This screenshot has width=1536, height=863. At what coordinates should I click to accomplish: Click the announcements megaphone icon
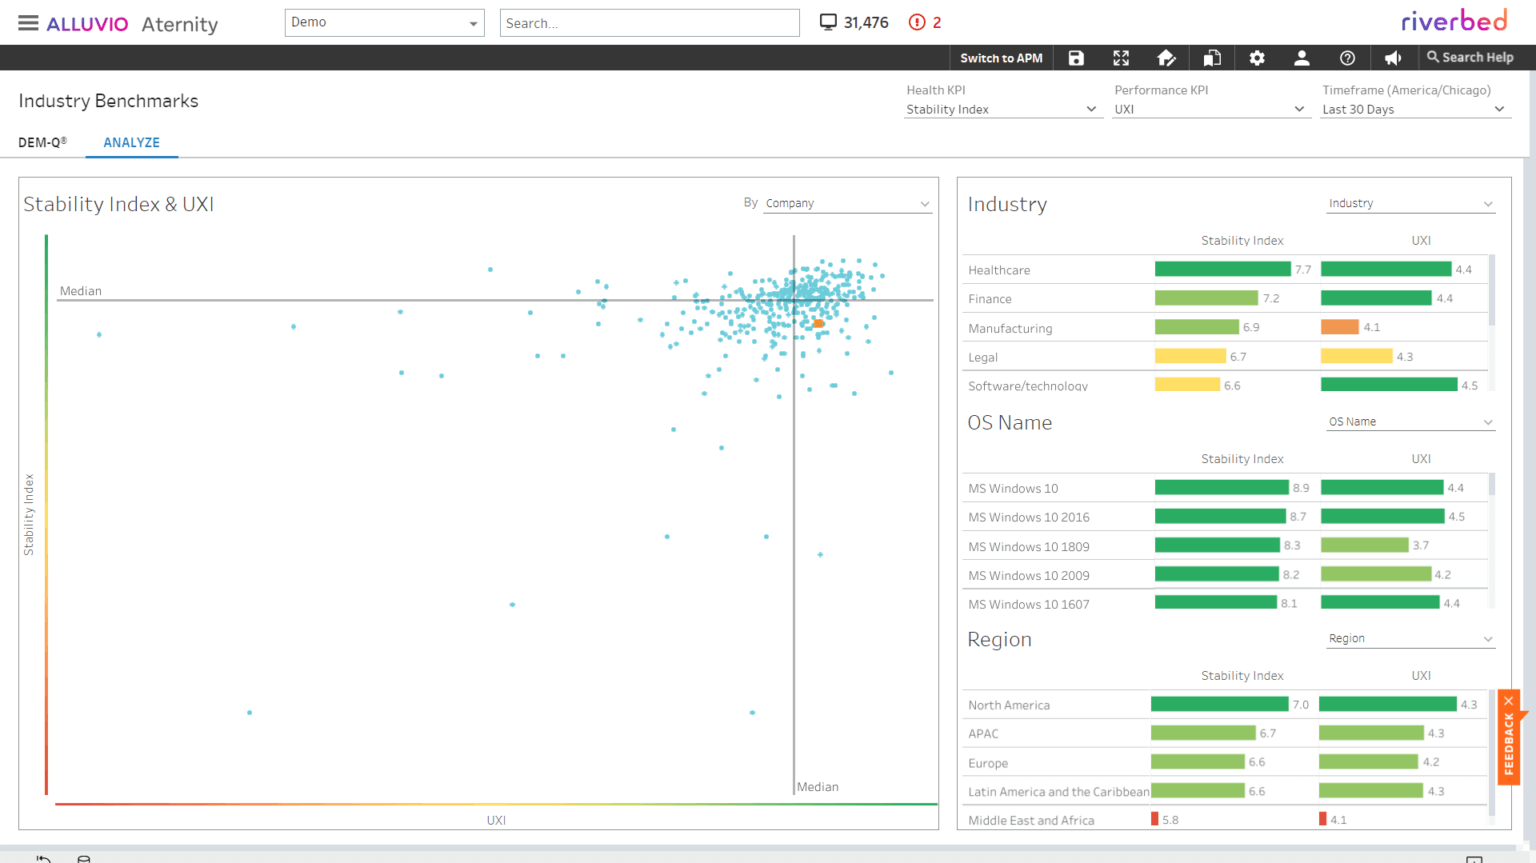tap(1393, 57)
